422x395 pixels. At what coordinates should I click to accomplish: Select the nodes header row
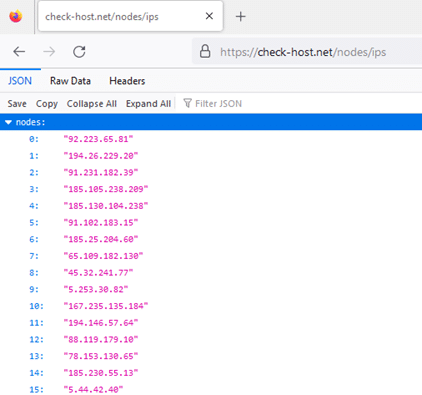(211, 122)
